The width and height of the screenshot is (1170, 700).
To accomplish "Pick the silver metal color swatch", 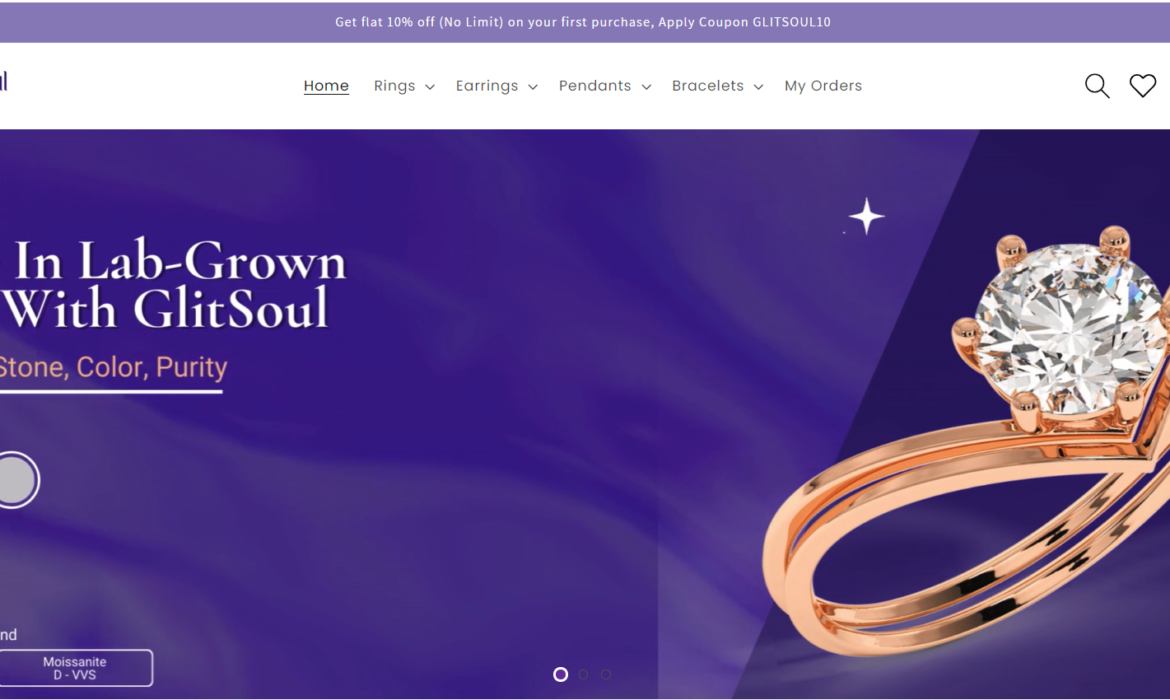I will point(16,480).
